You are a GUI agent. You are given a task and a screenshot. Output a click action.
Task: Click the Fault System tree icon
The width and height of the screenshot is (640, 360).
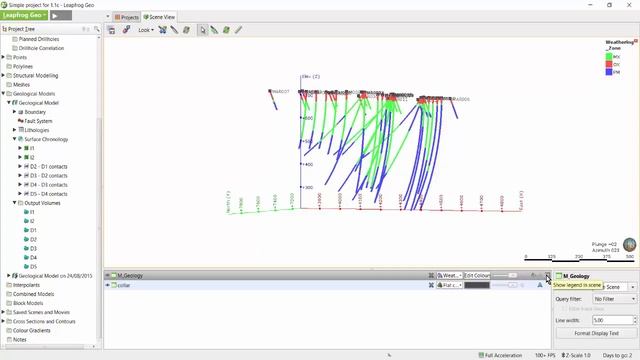tap(20, 121)
